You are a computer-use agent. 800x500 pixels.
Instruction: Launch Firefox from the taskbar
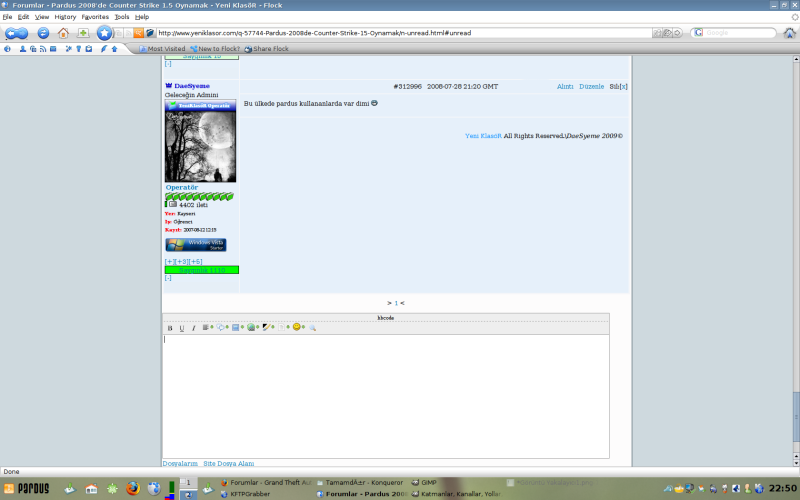(132, 488)
